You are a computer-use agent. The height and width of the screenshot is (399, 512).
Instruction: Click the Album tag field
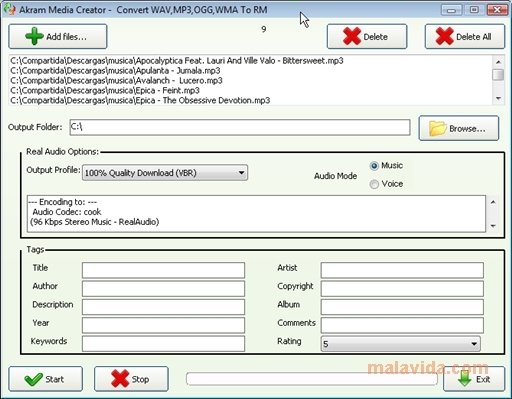(402, 307)
